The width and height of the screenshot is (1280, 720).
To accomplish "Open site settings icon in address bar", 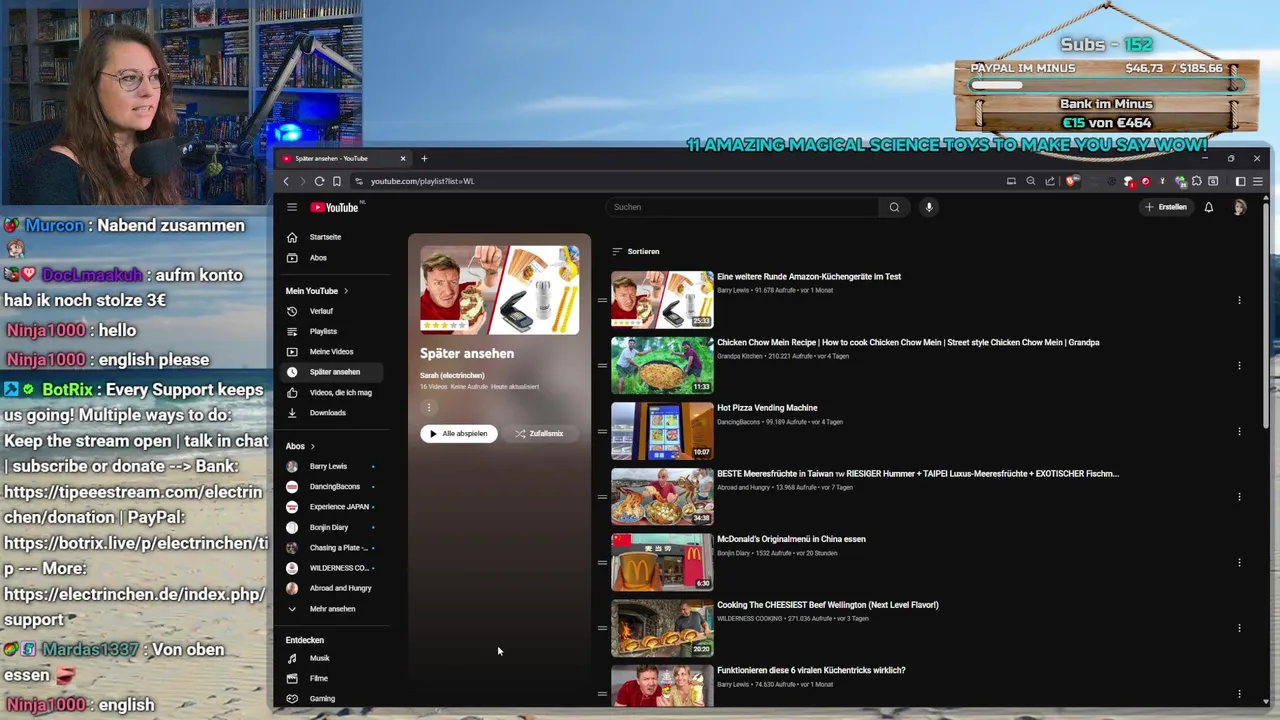I will point(358,181).
